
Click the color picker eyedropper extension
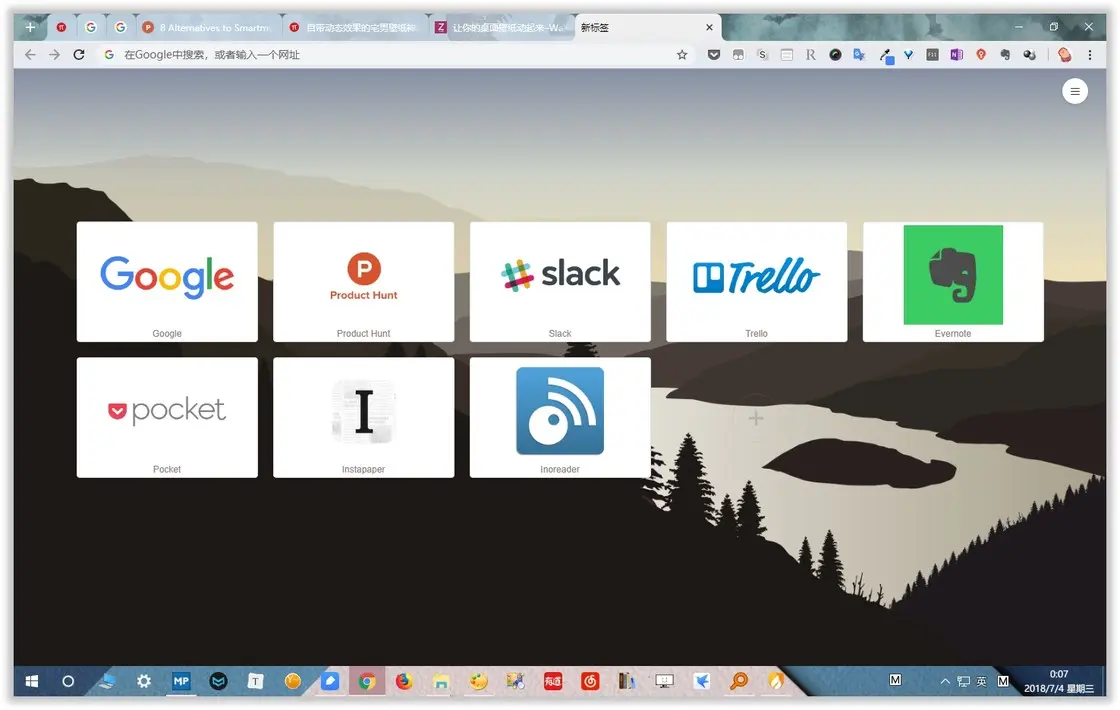[886, 55]
